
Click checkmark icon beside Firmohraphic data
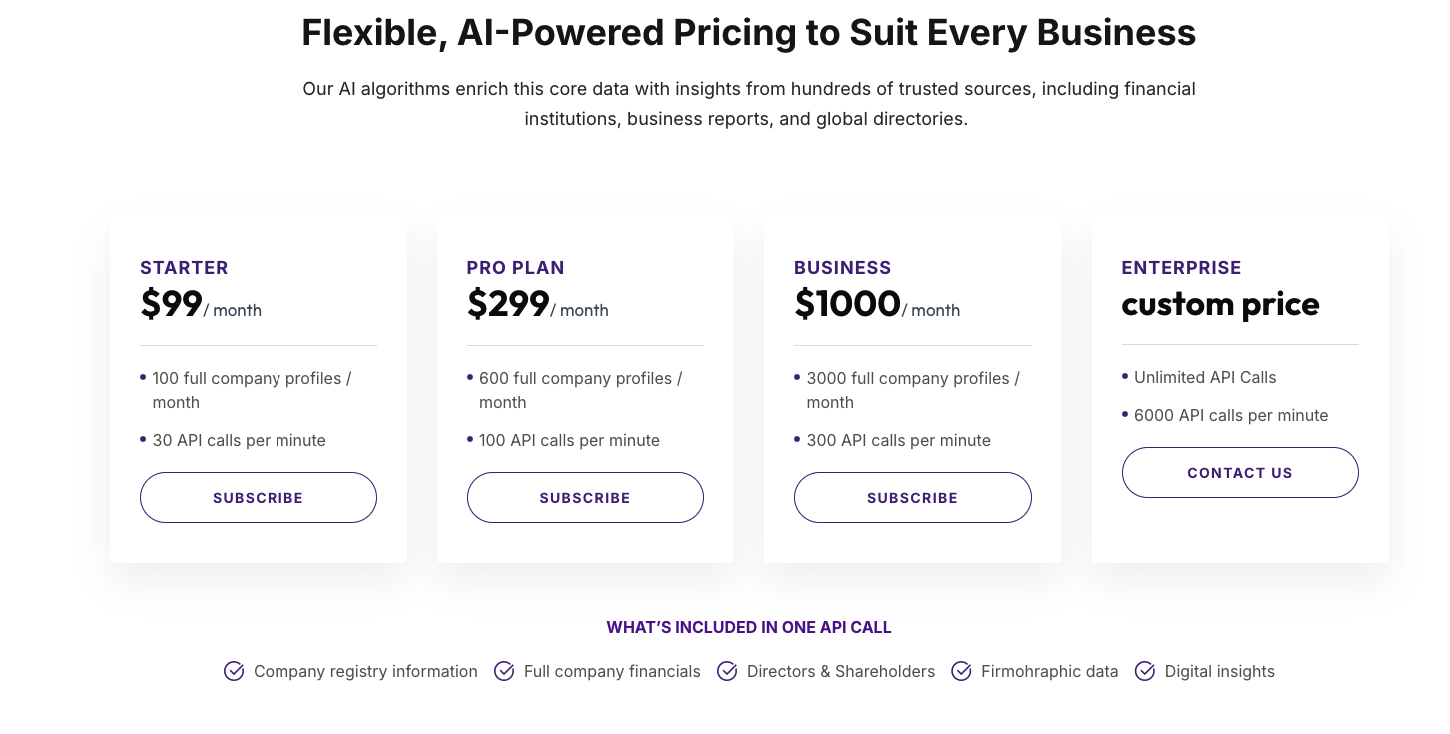click(x=961, y=671)
